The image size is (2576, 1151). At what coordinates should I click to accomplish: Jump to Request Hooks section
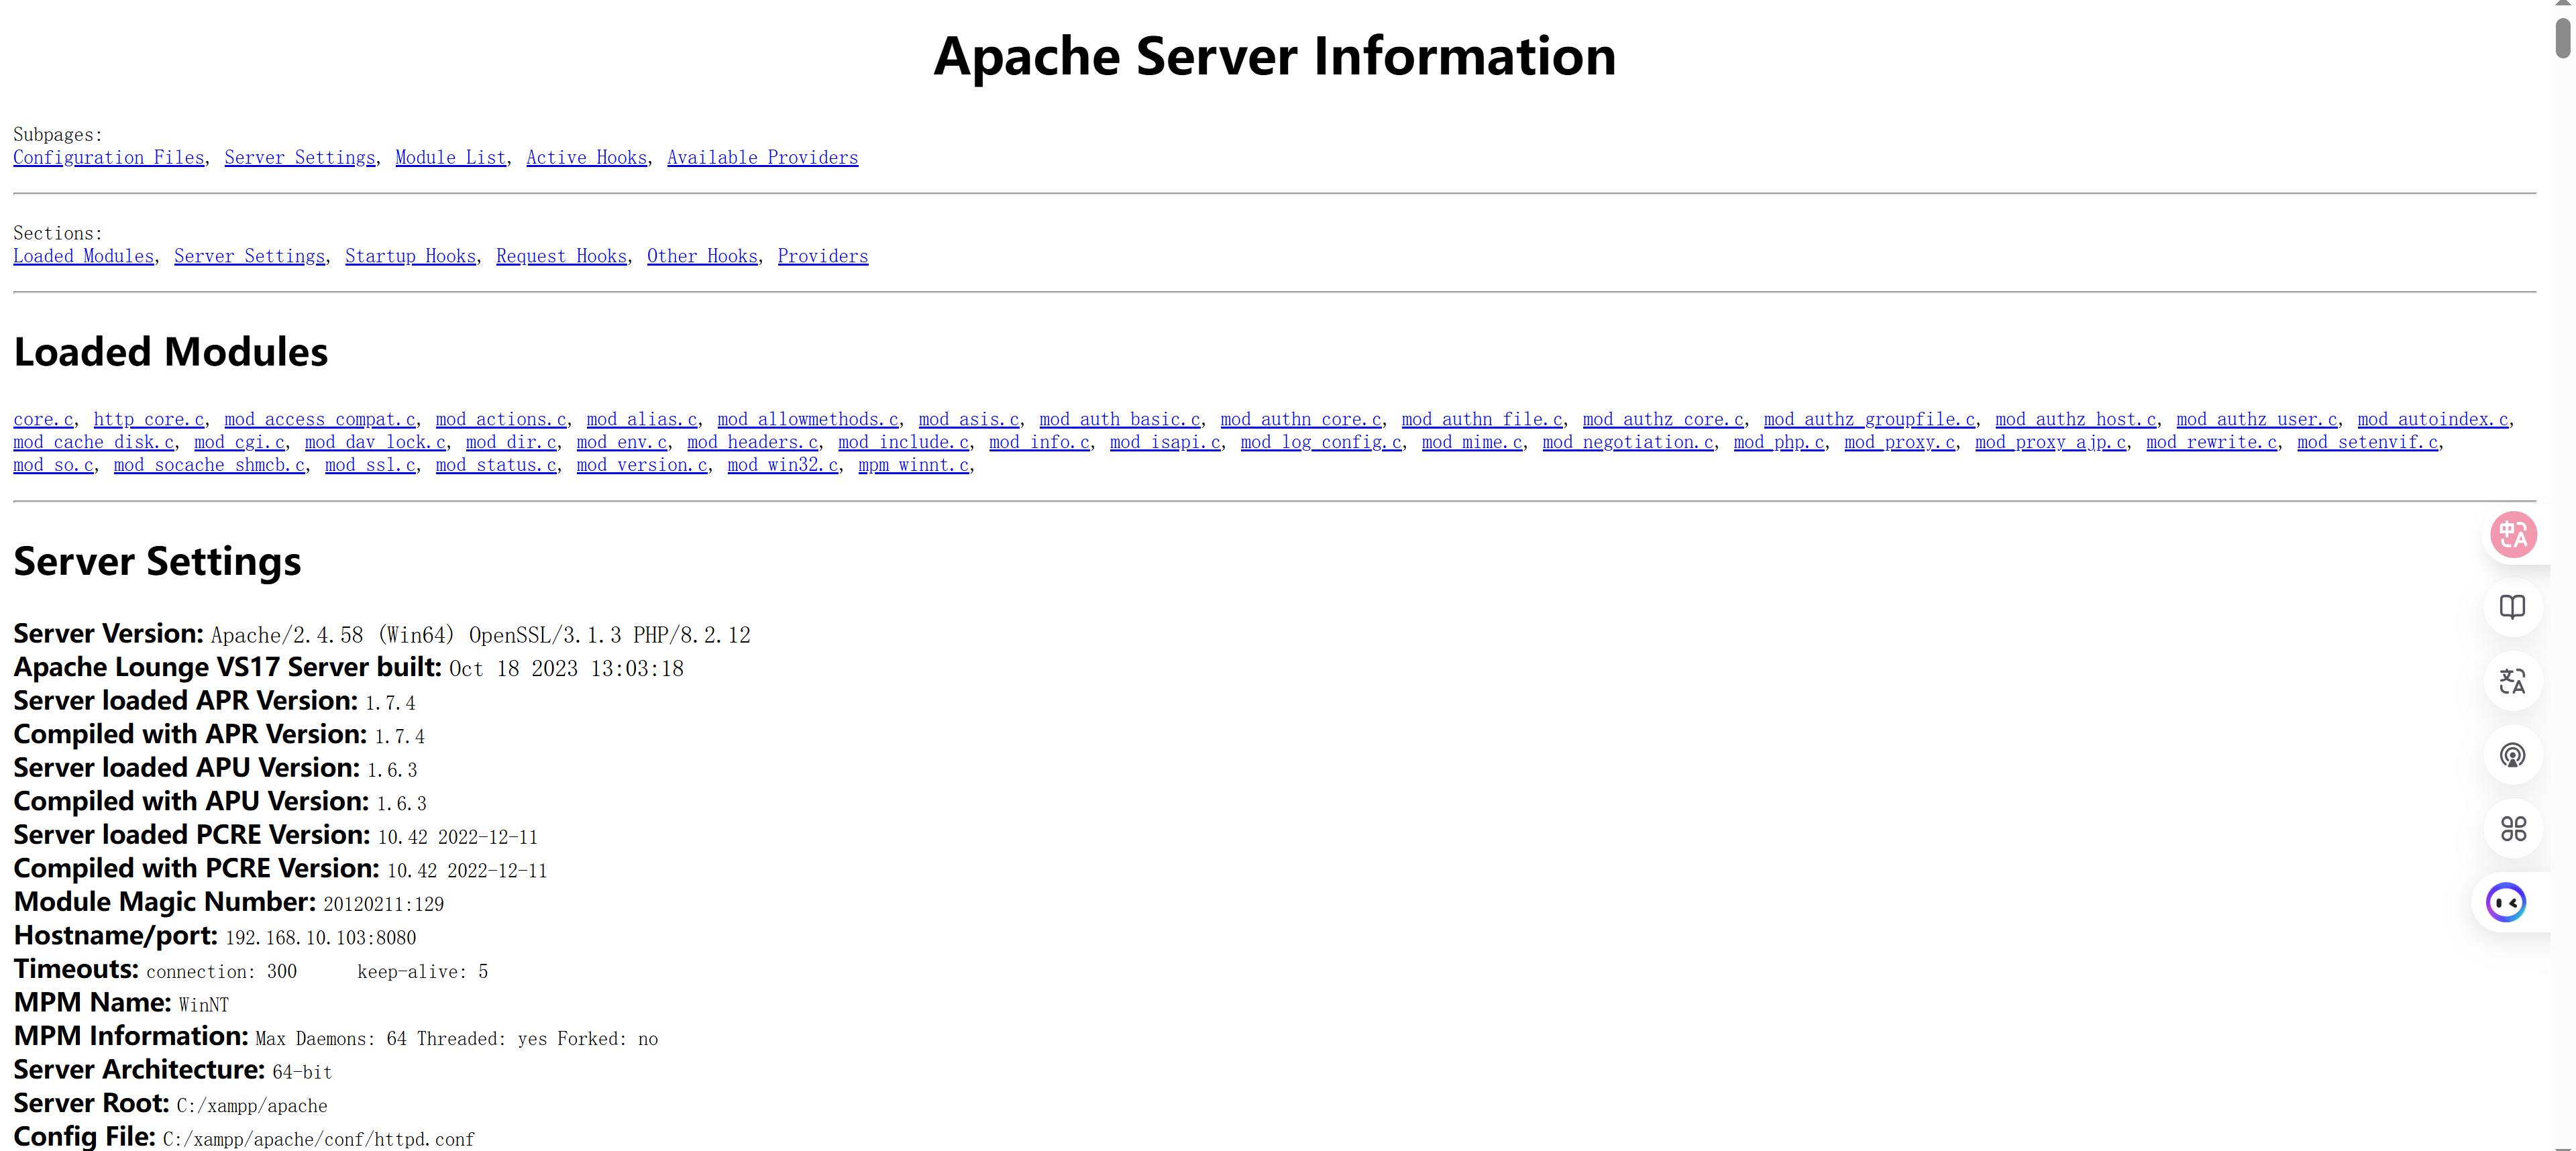[x=562, y=256]
